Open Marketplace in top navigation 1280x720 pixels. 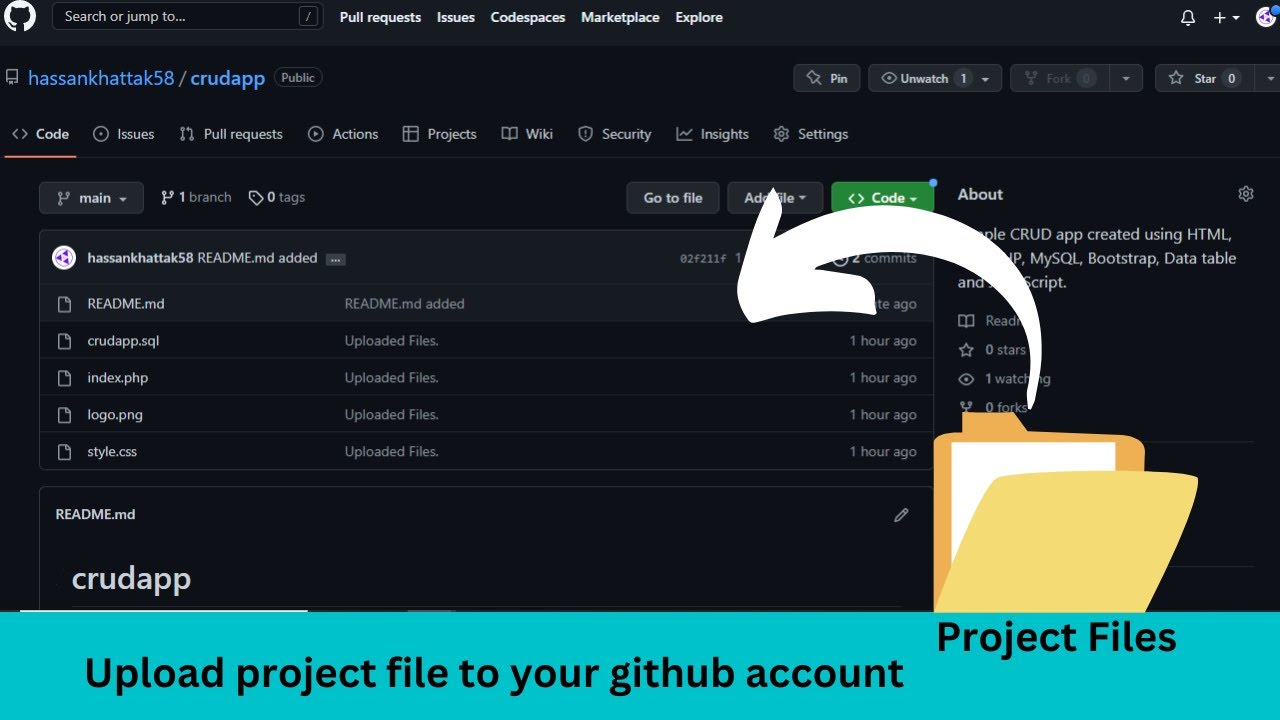point(620,17)
